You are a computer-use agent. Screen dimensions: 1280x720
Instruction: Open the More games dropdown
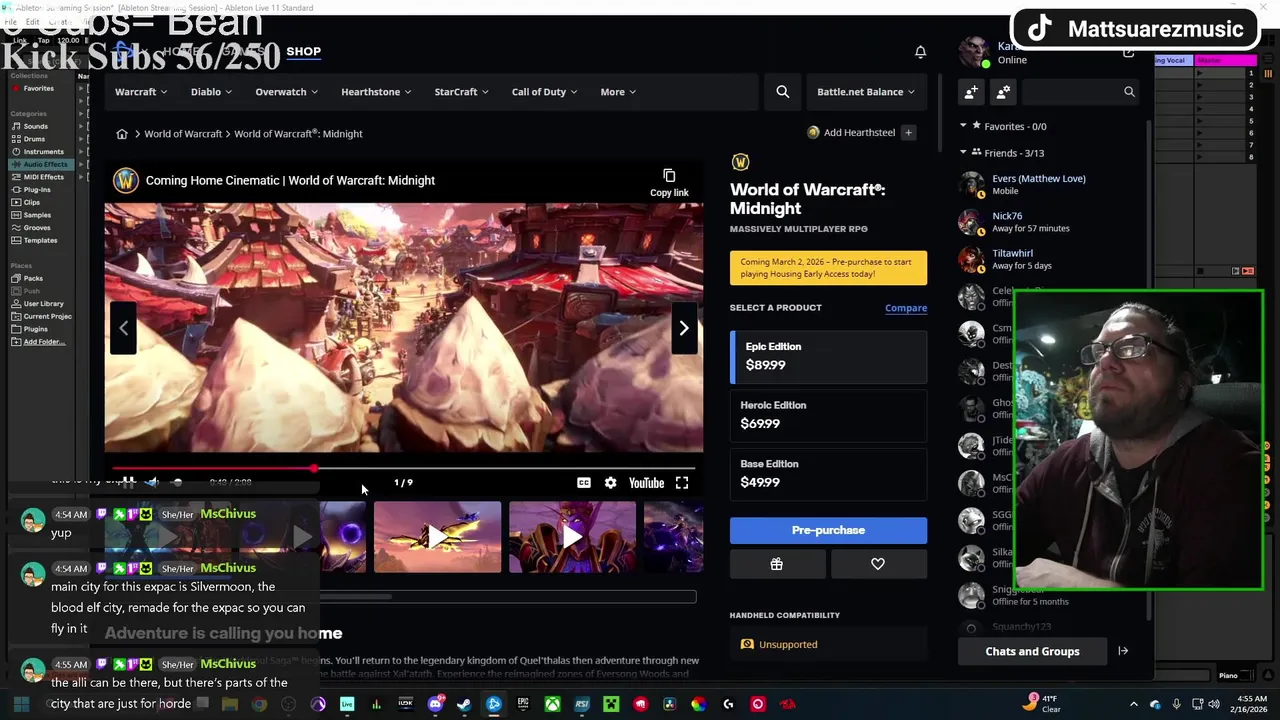[x=618, y=92]
